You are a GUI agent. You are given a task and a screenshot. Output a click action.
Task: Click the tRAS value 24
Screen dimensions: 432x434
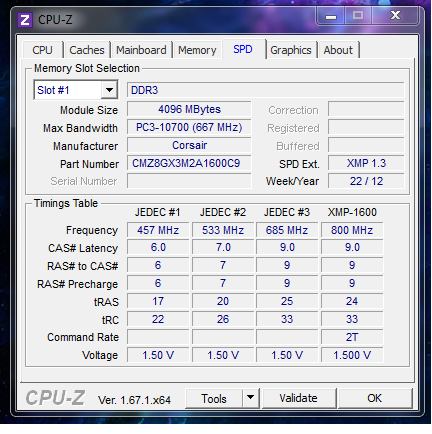coord(352,301)
